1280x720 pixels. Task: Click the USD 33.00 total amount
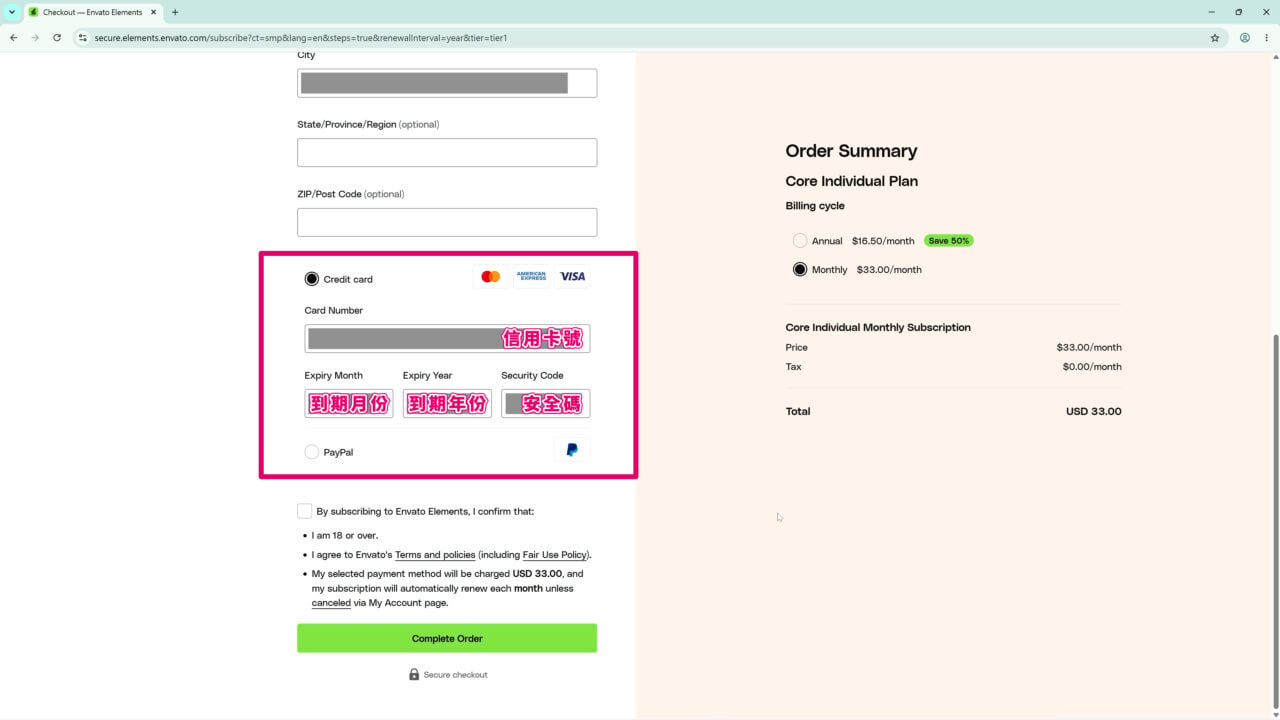pyautogui.click(x=1094, y=411)
